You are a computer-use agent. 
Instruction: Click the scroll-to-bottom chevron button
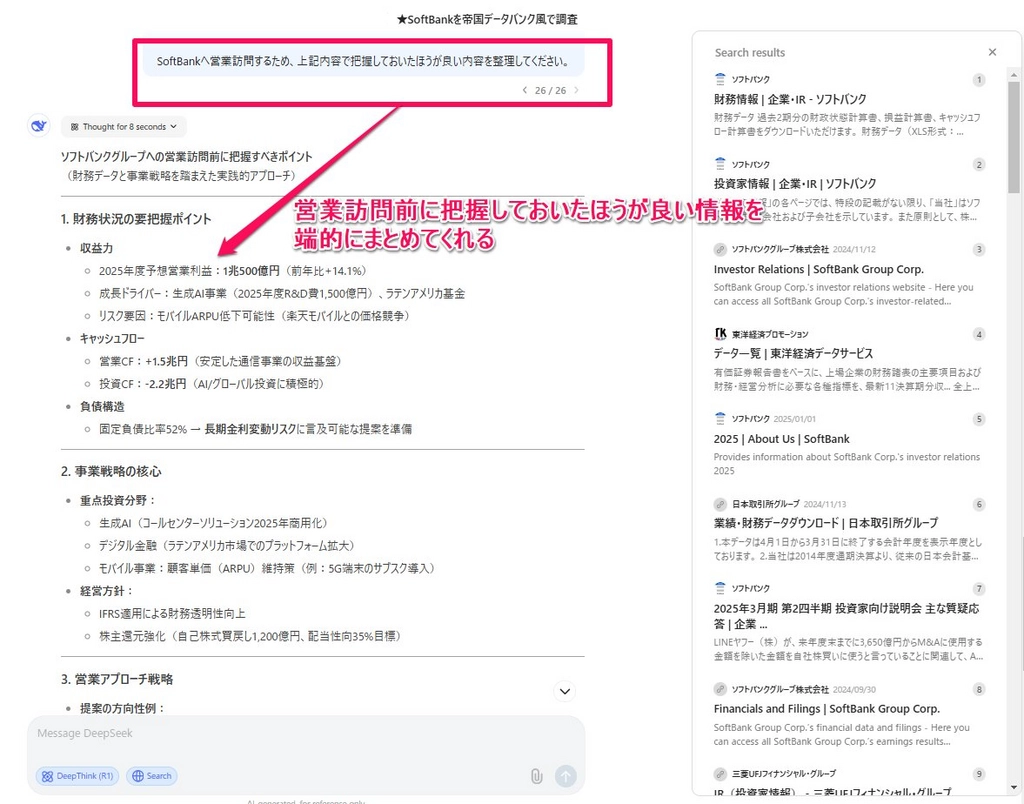pos(564,691)
